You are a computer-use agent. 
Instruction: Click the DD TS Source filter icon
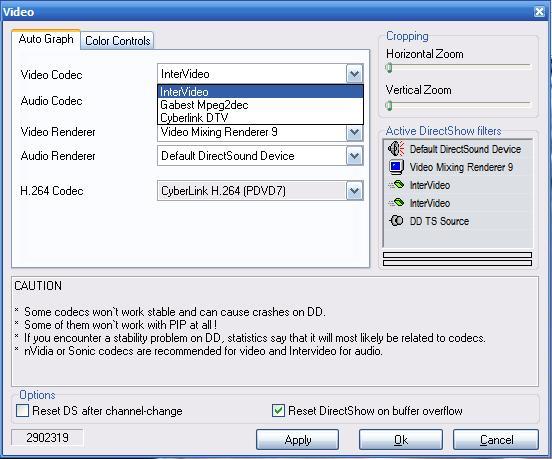(x=396, y=221)
